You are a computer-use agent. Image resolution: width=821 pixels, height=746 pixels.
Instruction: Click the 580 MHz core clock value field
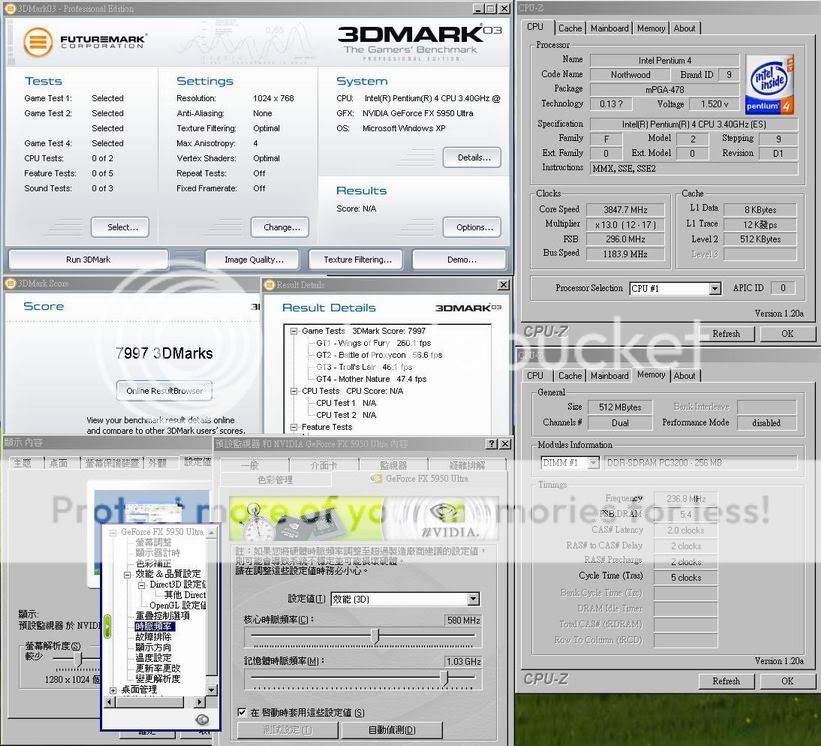(x=463, y=620)
